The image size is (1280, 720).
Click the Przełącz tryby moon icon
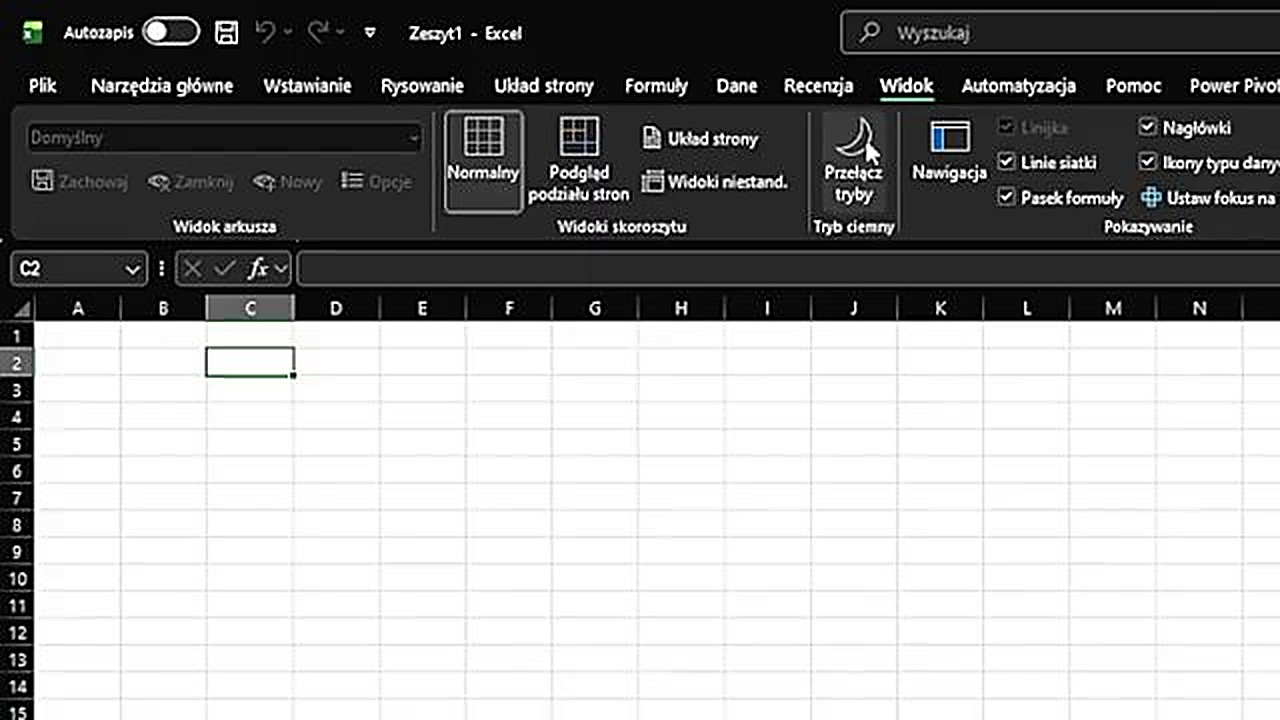coord(853,139)
